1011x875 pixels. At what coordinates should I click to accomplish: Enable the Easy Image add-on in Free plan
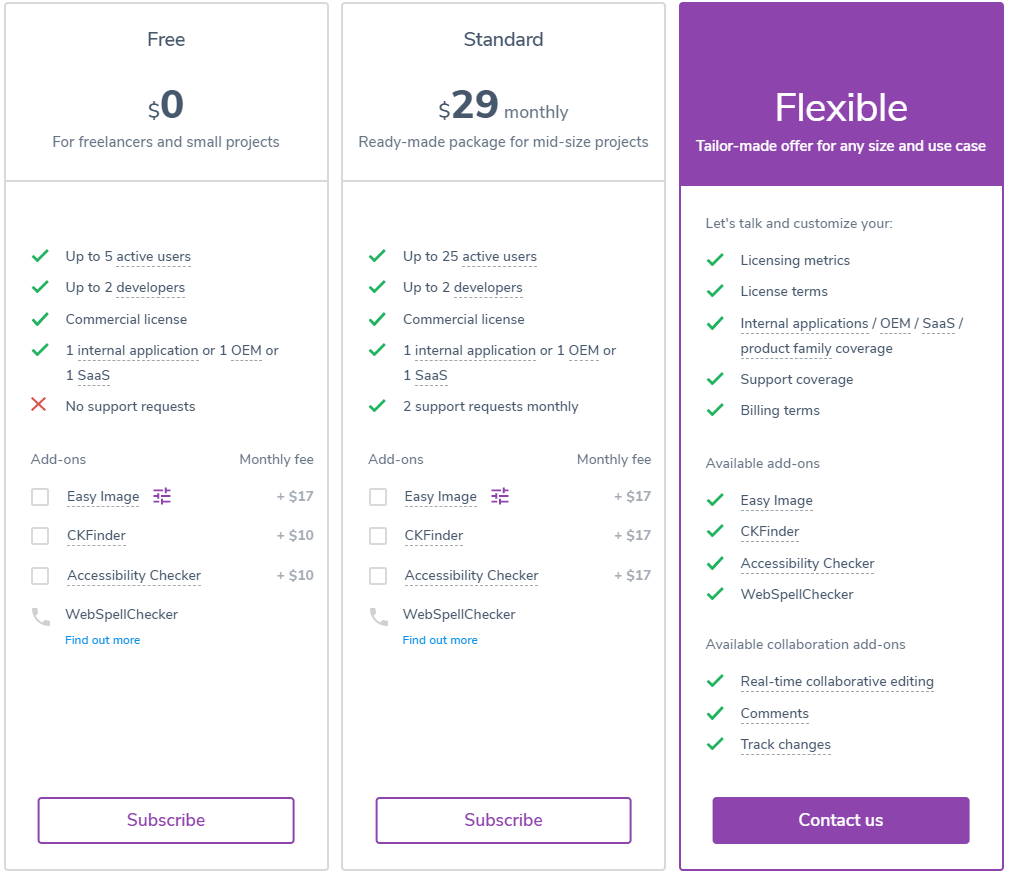[x=40, y=496]
